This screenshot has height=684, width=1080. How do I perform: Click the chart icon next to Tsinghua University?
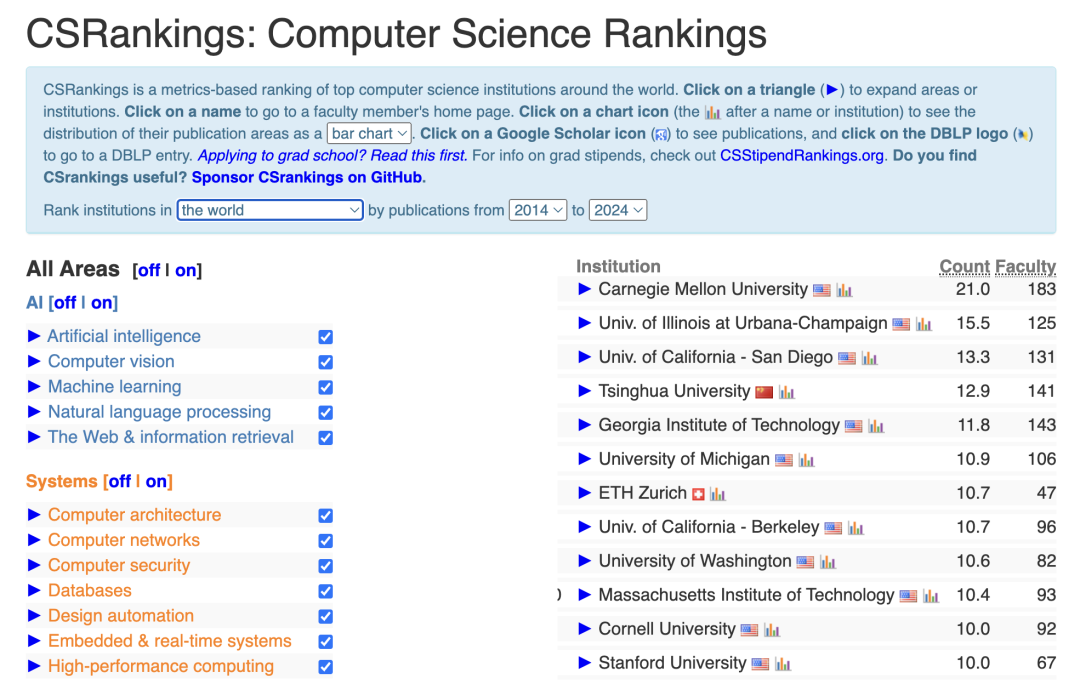[787, 393]
